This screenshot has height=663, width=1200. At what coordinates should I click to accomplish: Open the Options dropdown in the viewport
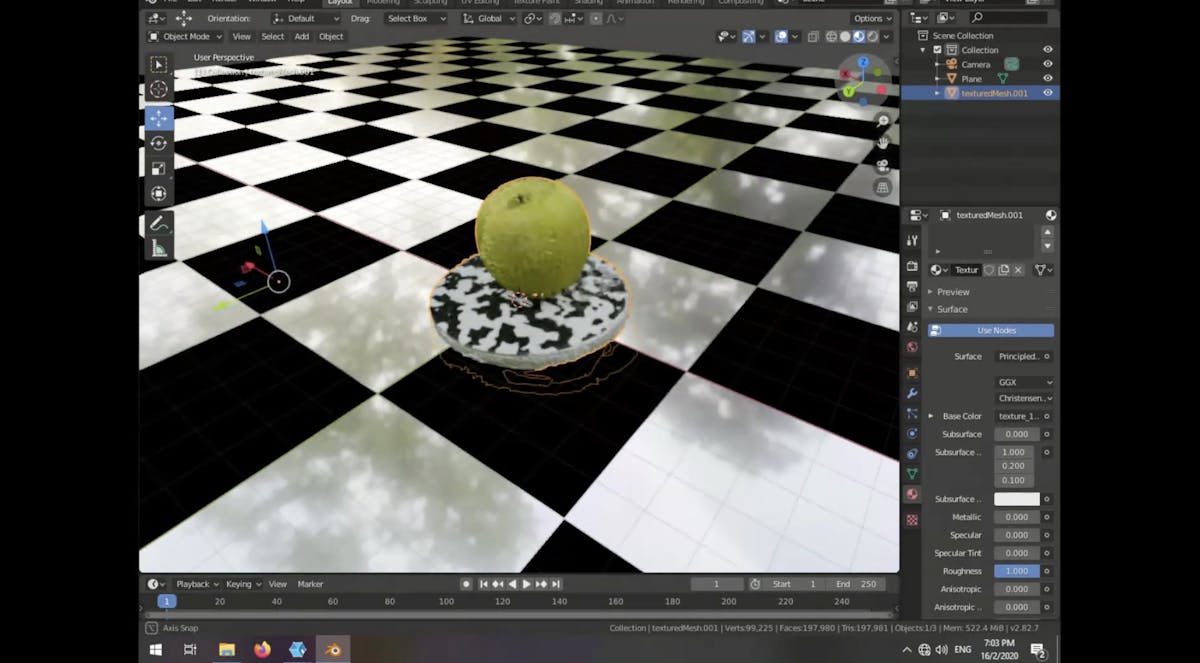(872, 18)
